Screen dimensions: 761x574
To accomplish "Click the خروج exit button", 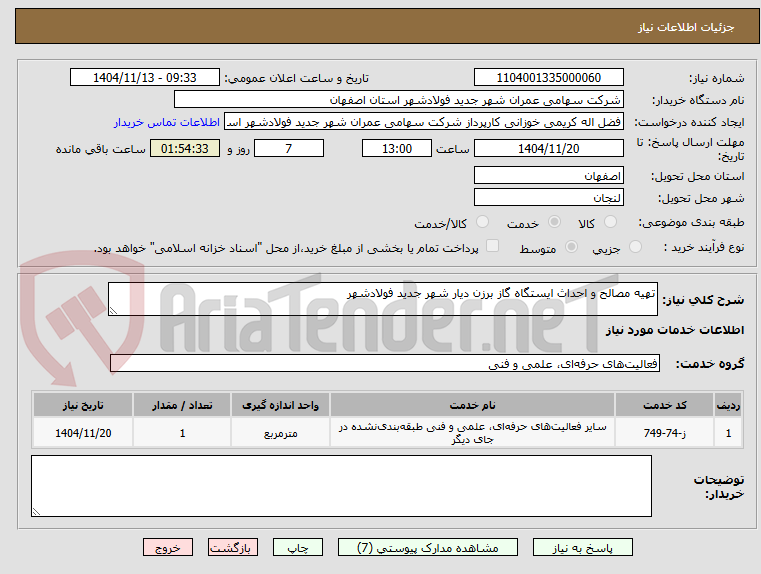I will [x=167, y=547].
